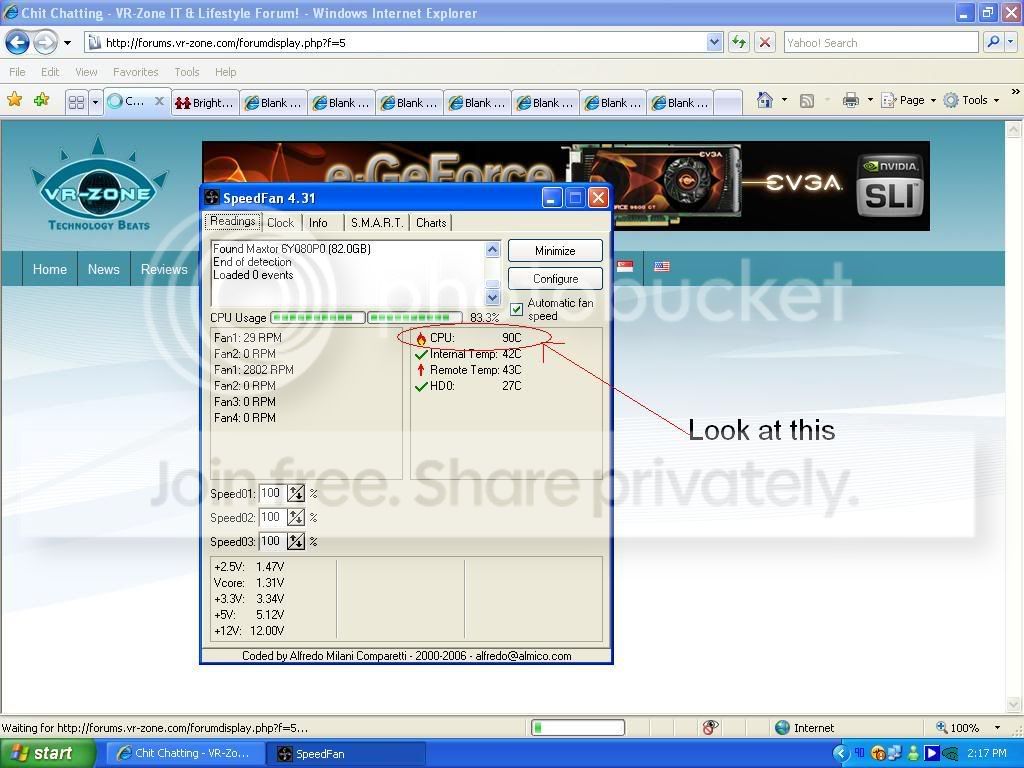Click the Singapore flag icon
The image size is (1024, 768).
pyautogui.click(x=625, y=266)
